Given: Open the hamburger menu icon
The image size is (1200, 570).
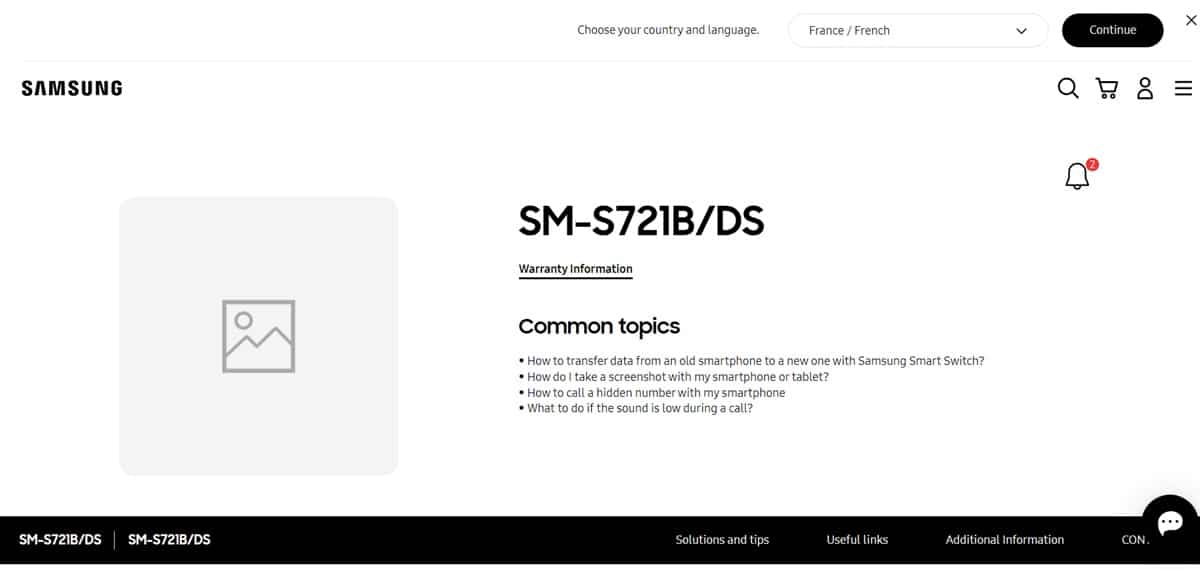Looking at the screenshot, I should (1183, 88).
